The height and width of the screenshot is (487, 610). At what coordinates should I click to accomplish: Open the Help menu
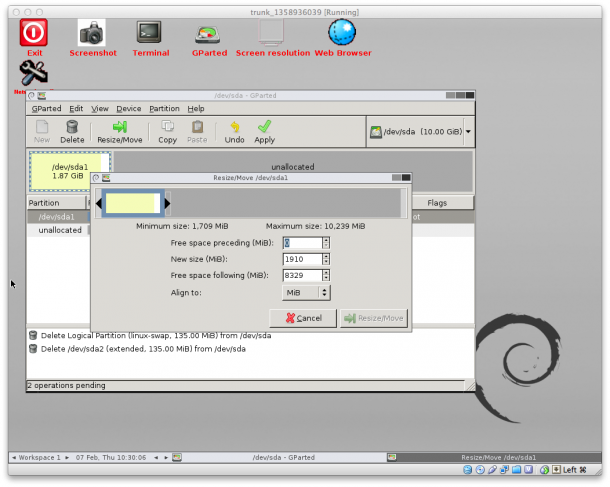coord(196,109)
